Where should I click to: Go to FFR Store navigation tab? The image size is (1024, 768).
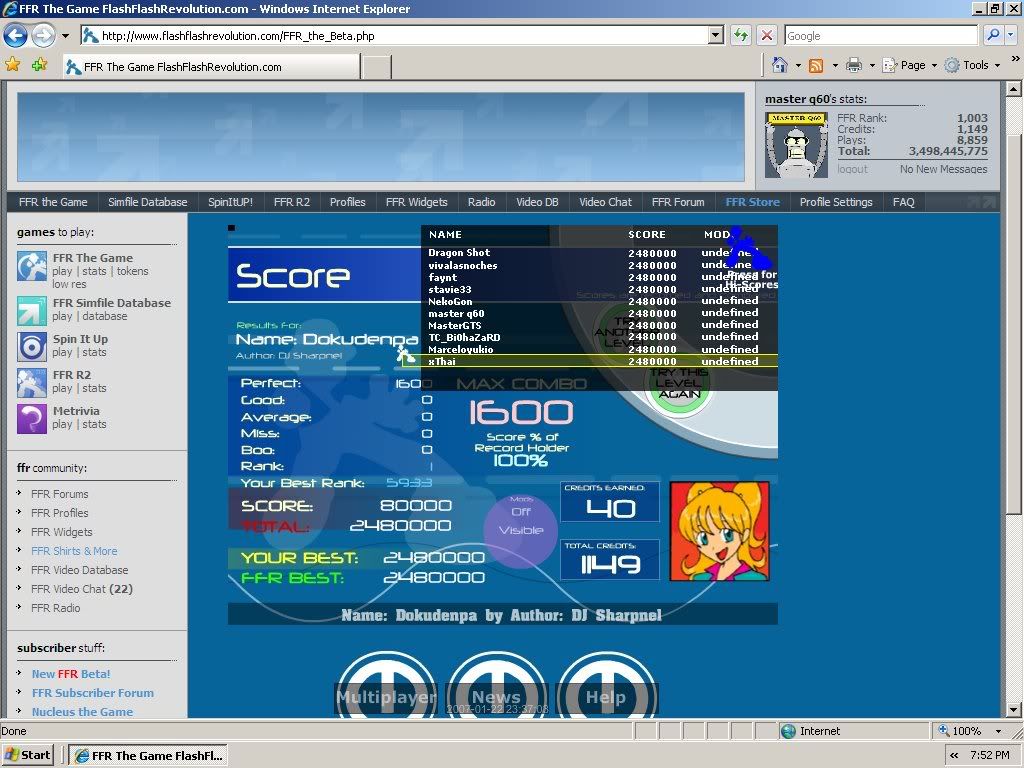point(752,202)
